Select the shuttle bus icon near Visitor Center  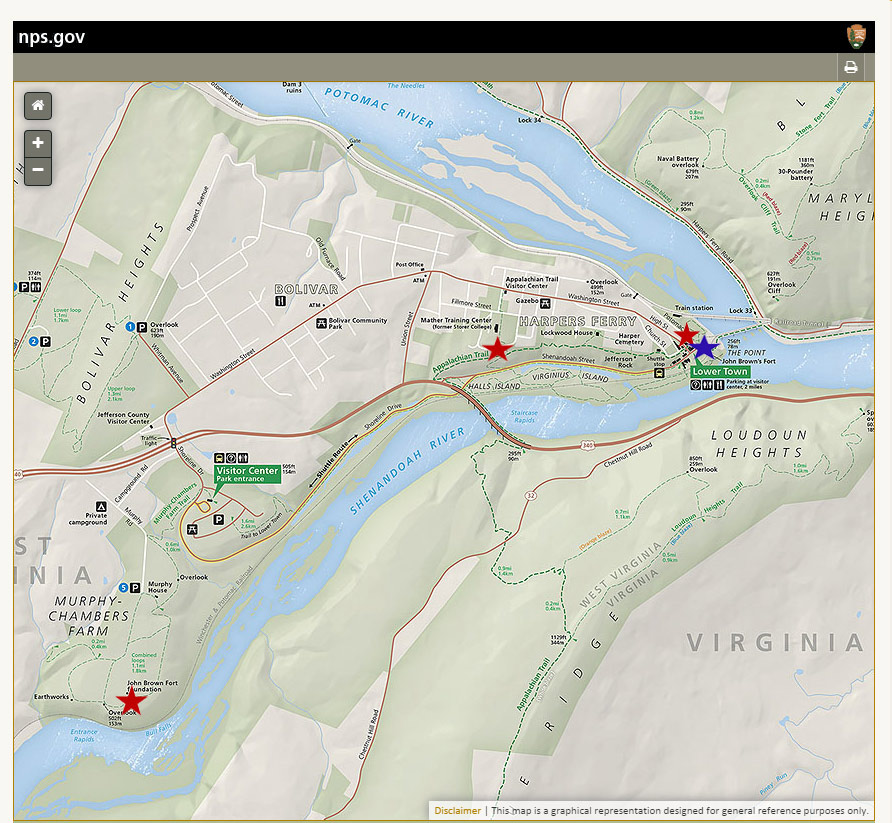coord(219,457)
